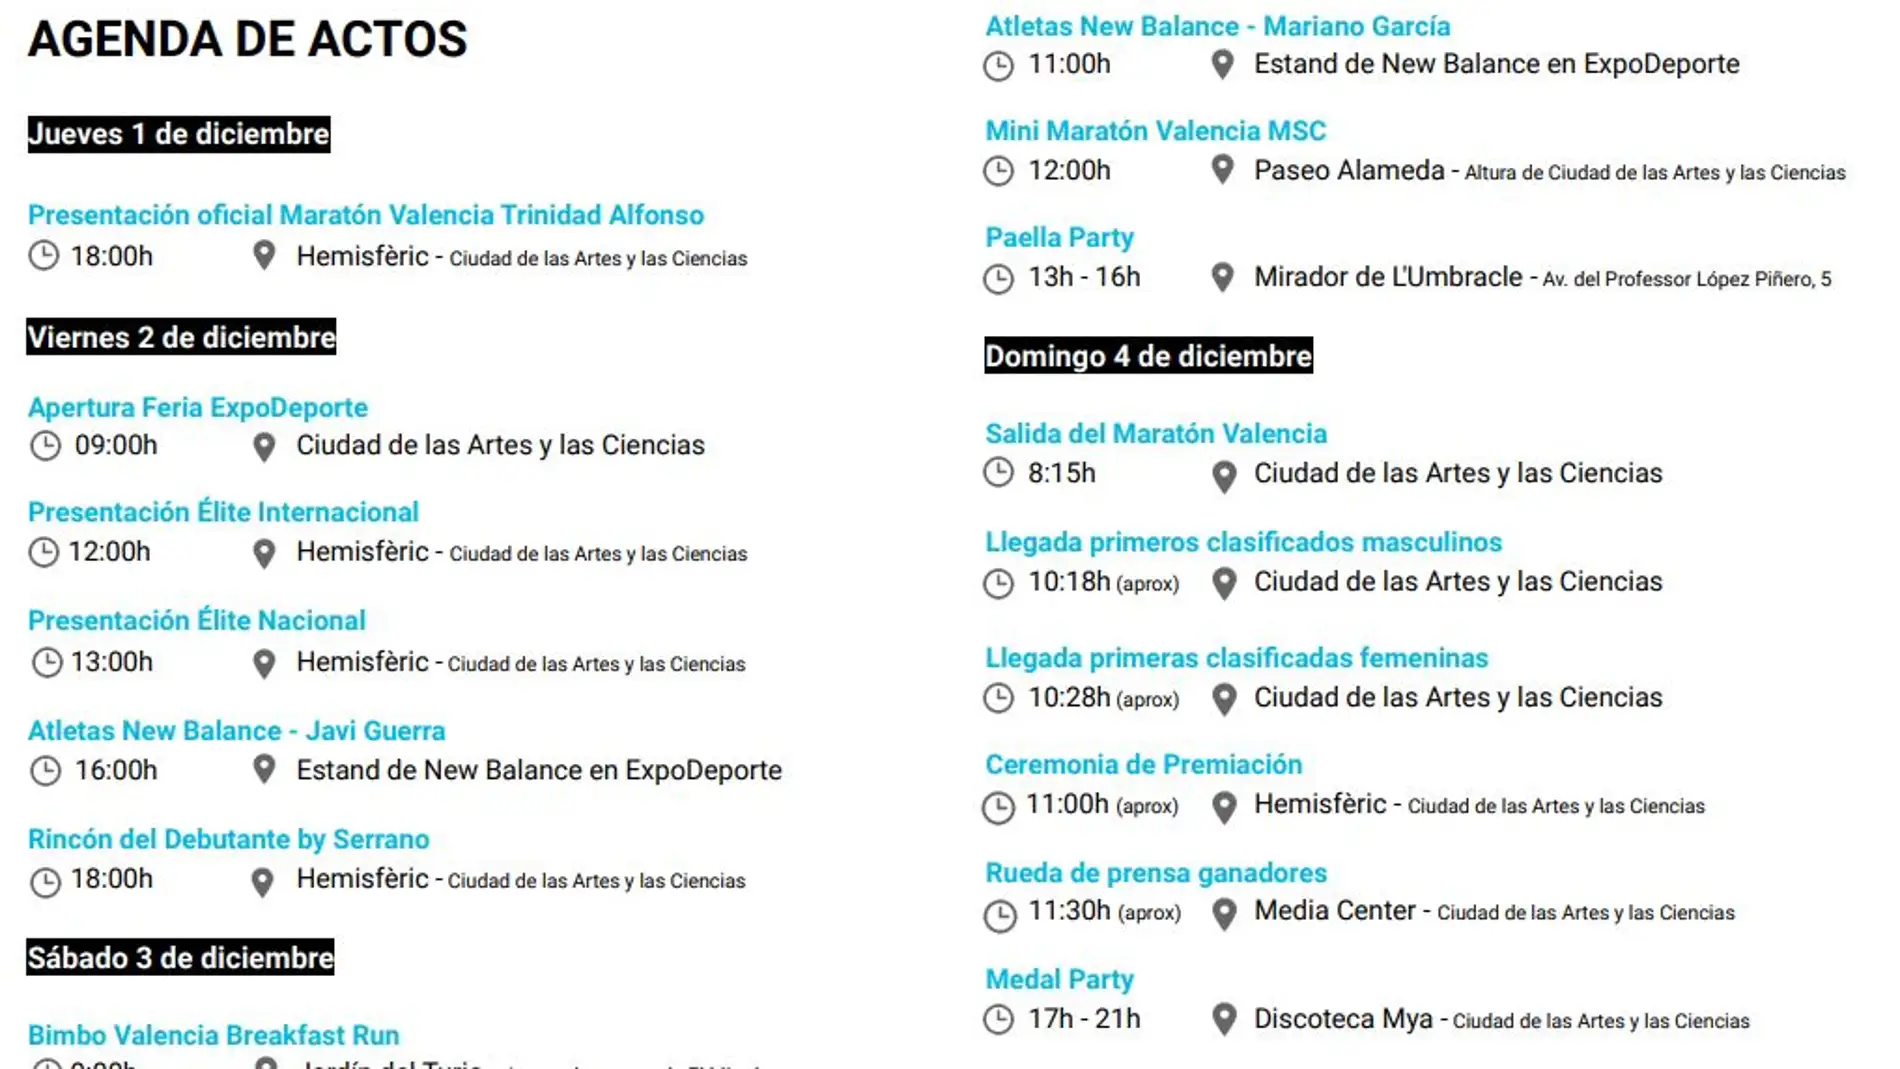1900x1069 pixels.
Task: Open Atletas New Balance - Javi Guerra
Action: [x=237, y=731]
